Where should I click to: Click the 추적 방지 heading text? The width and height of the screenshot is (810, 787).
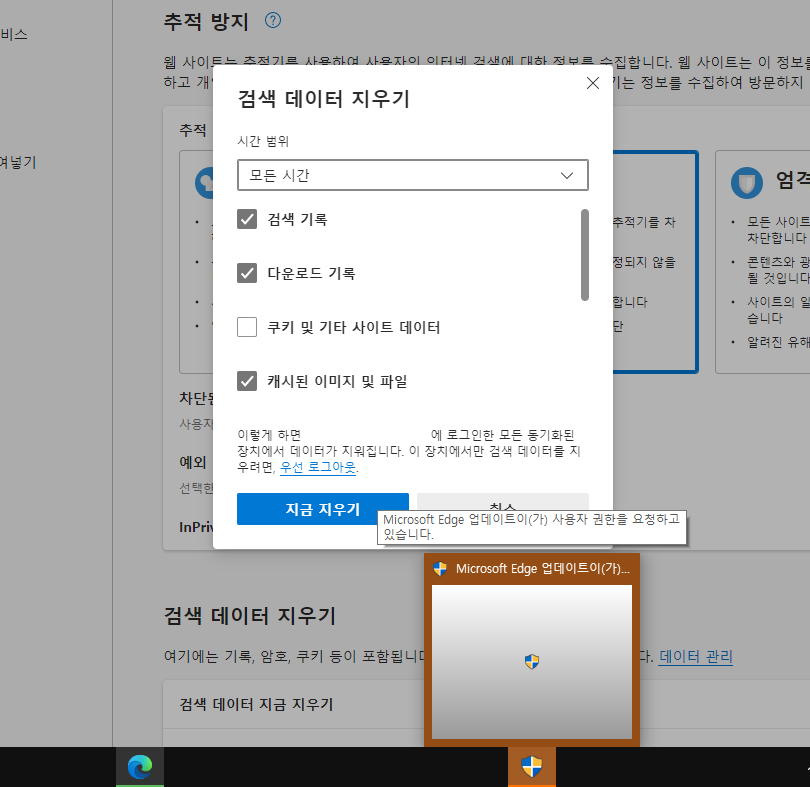pyautogui.click(x=206, y=22)
